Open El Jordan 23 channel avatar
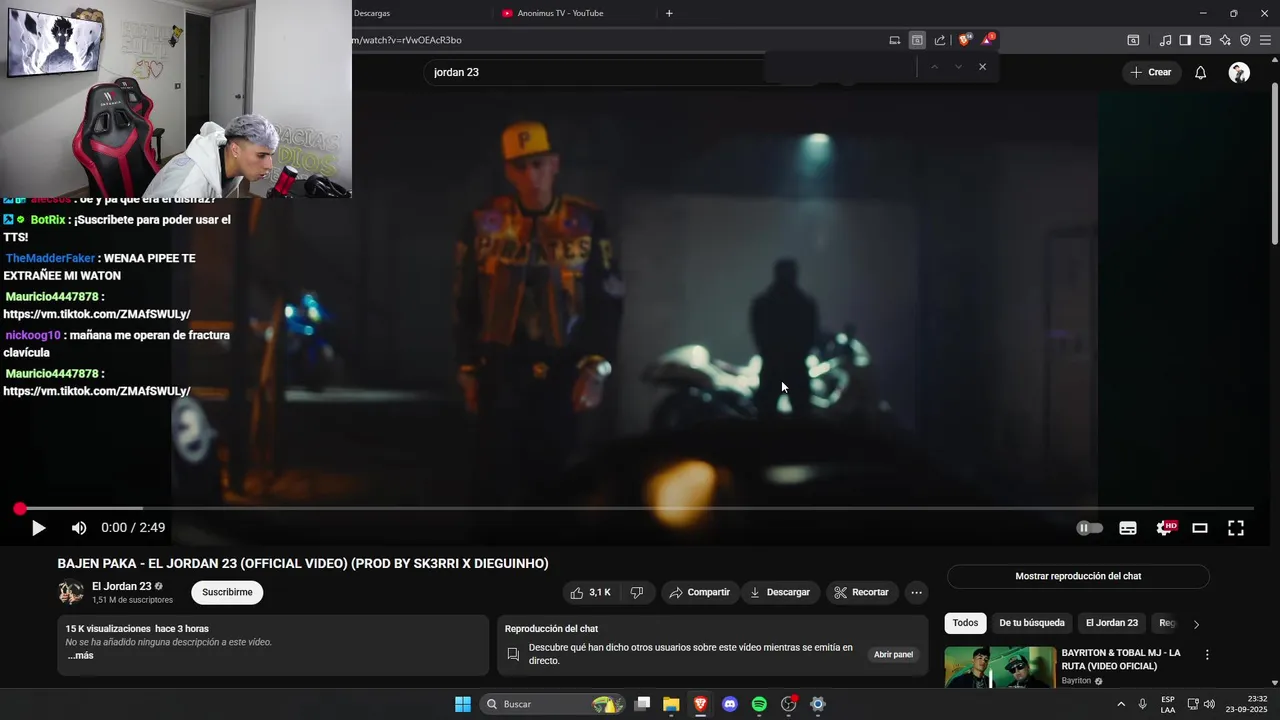 tap(71, 592)
